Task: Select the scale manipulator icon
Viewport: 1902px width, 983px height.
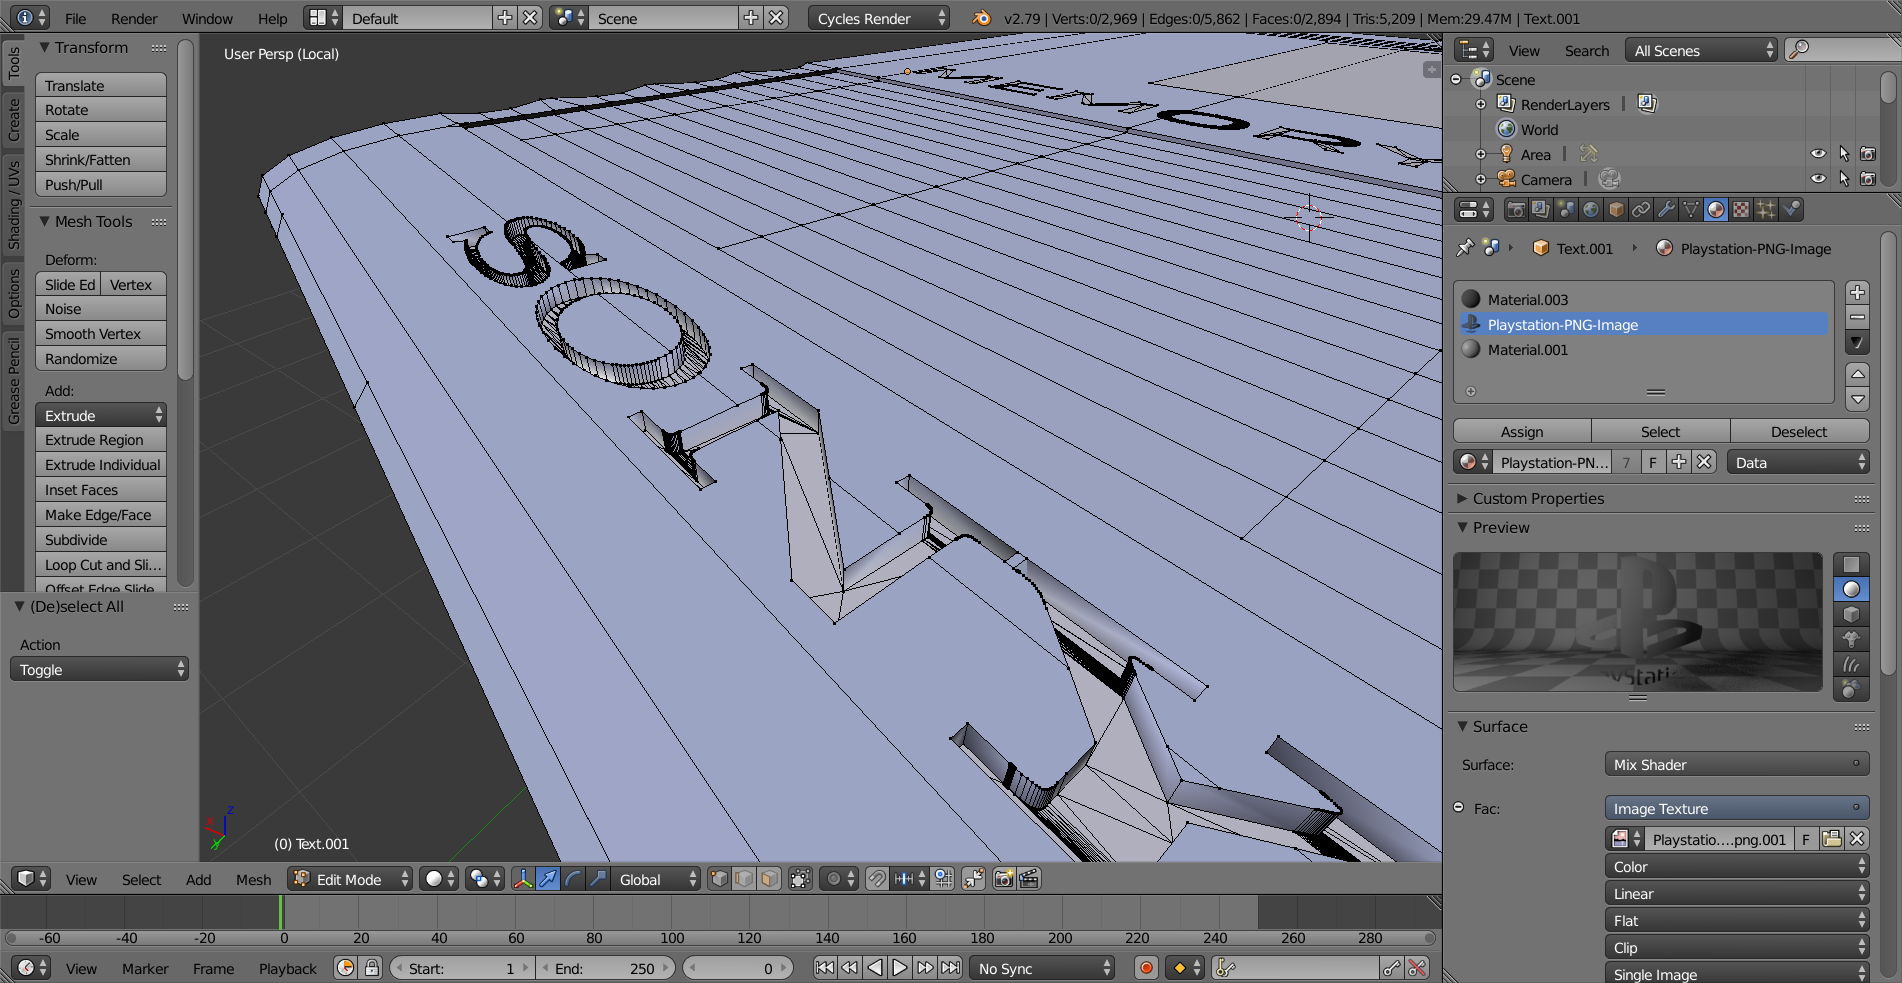Action: (x=598, y=879)
